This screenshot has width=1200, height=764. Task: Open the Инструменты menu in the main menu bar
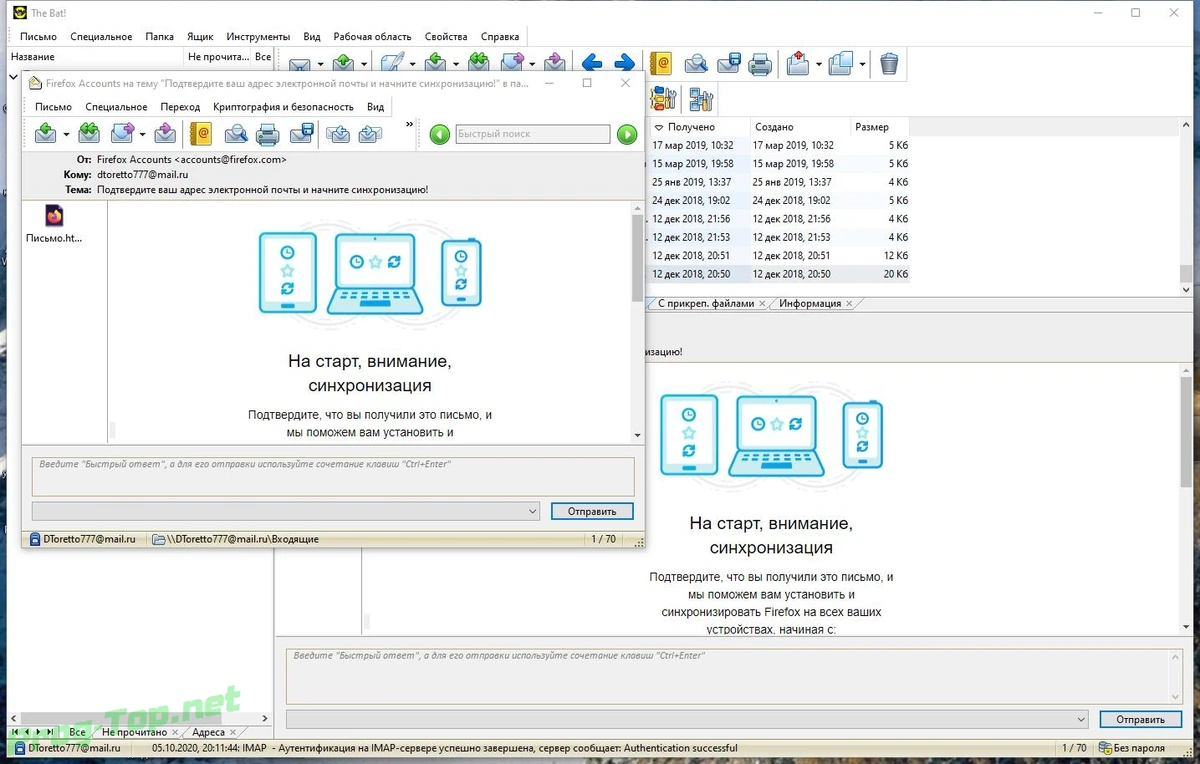(258, 36)
